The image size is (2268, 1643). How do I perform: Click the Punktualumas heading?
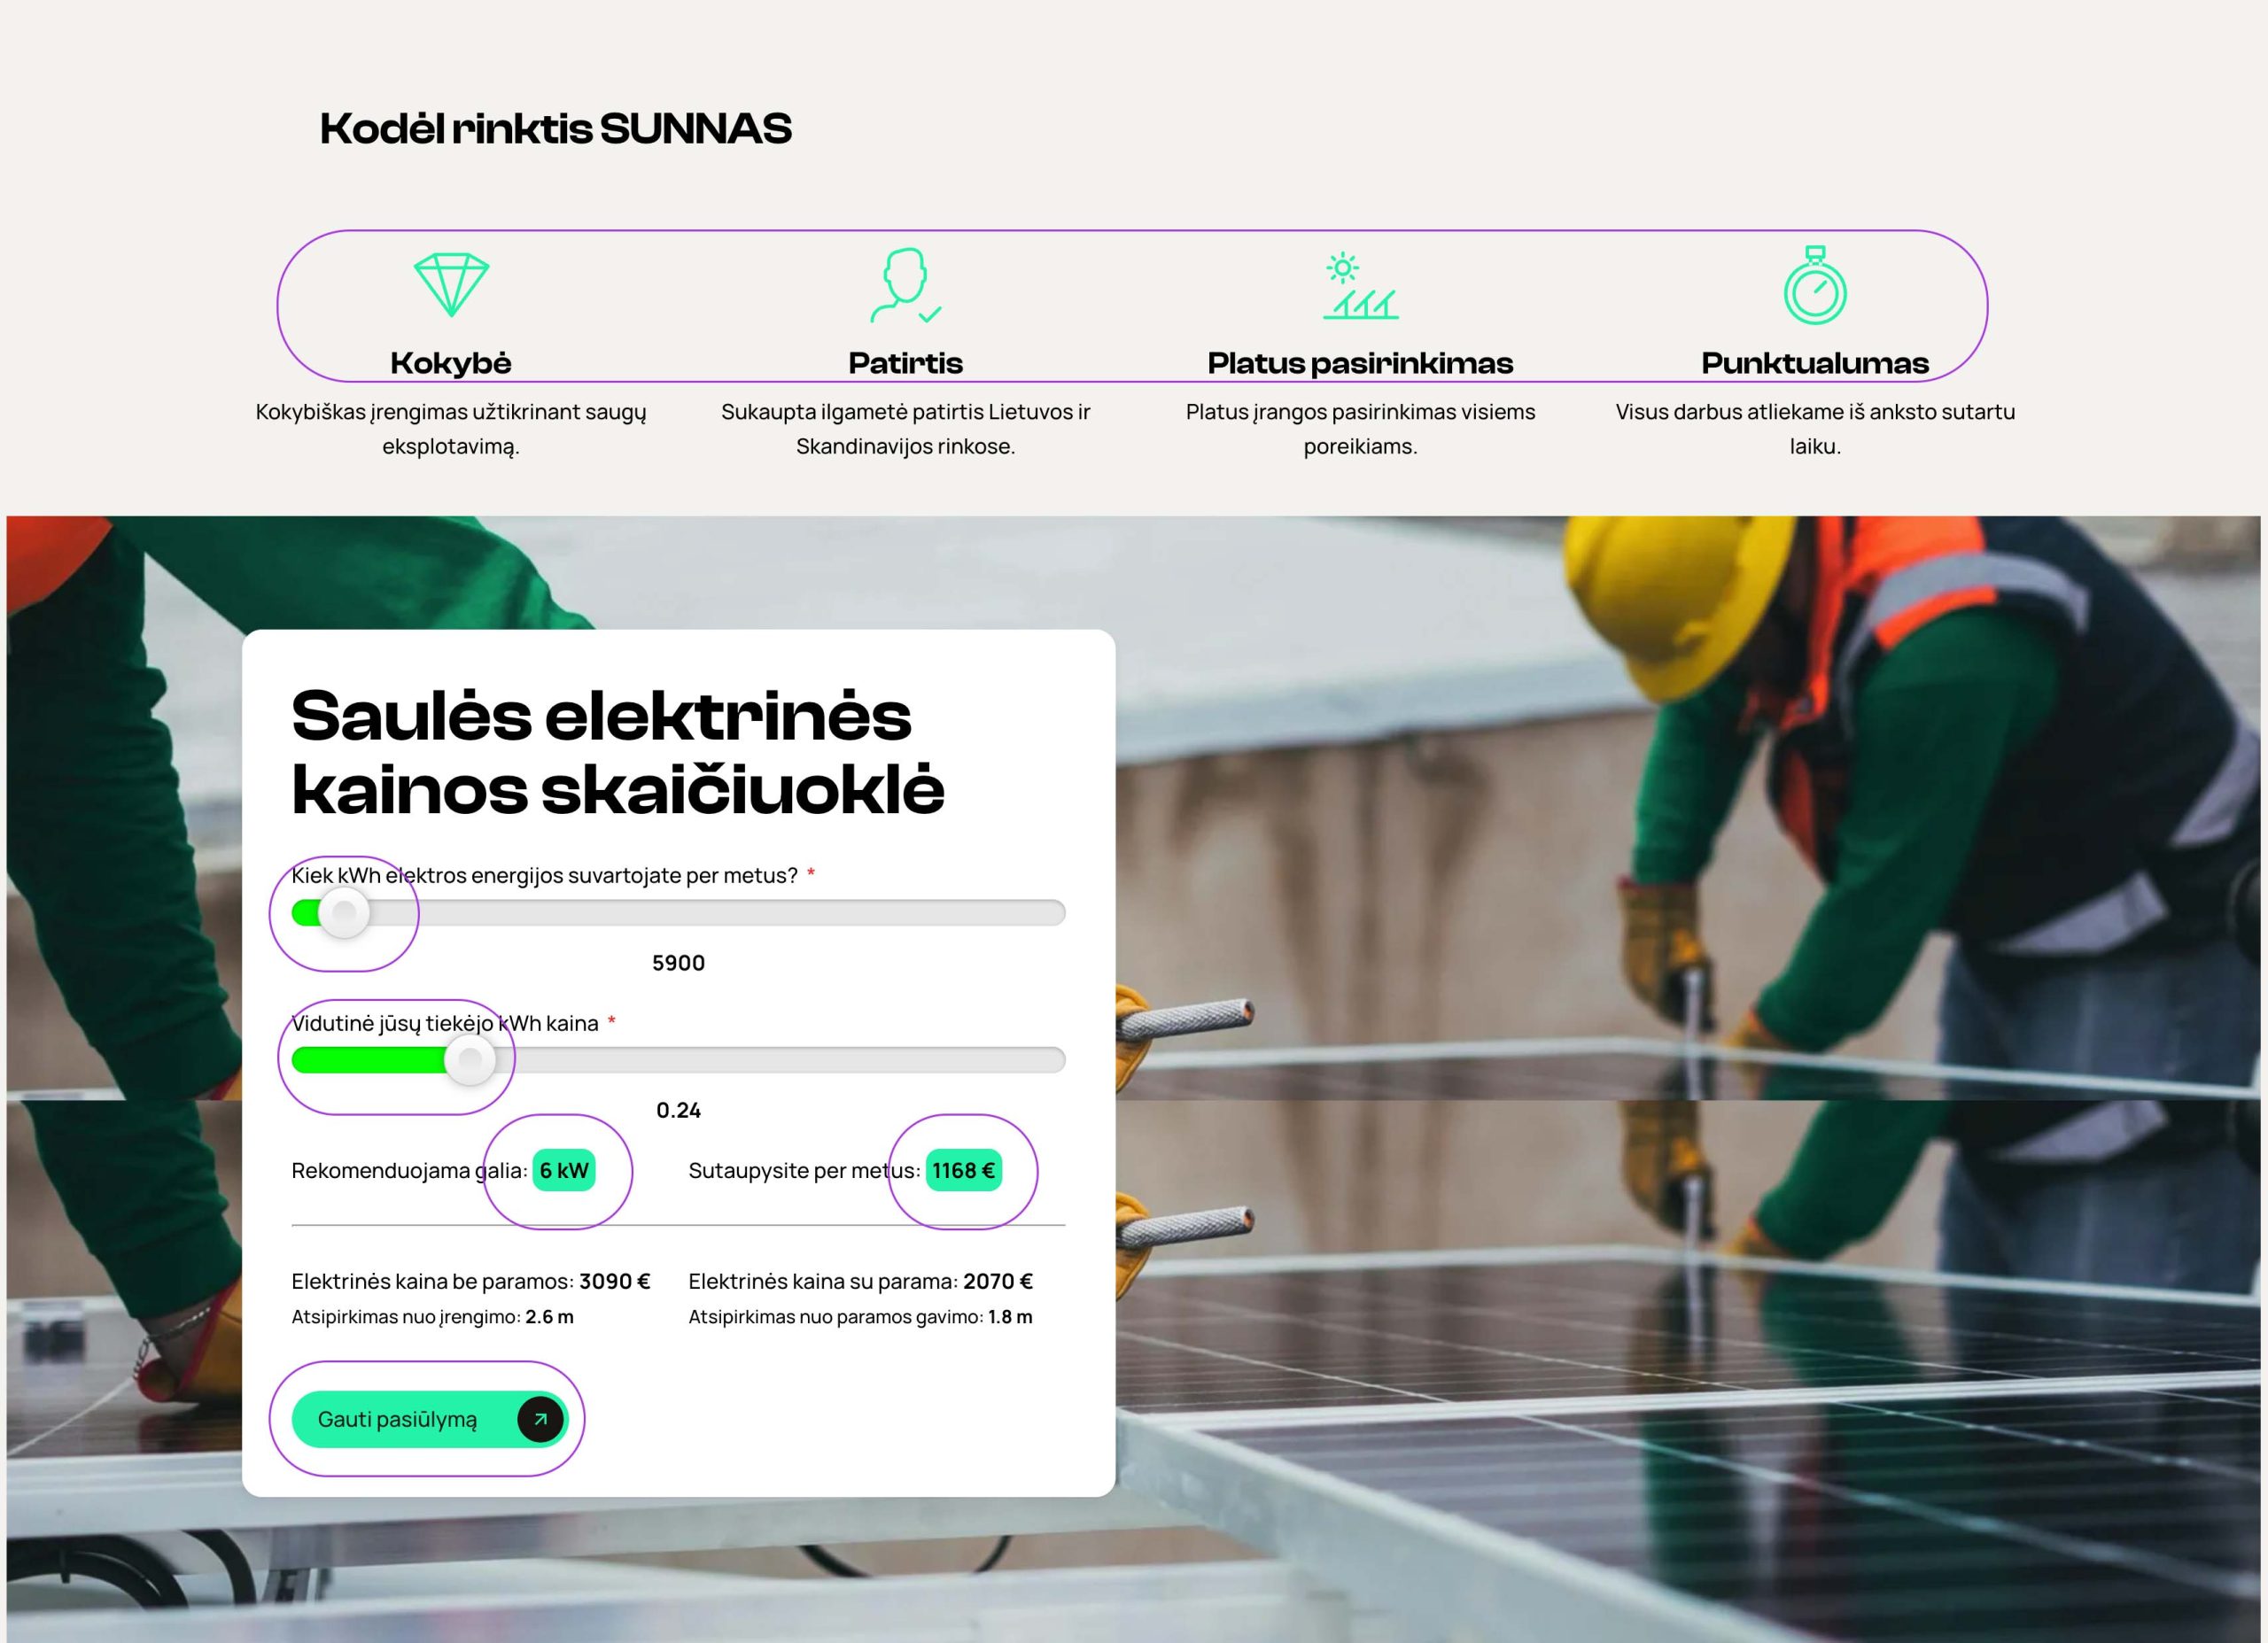[1814, 363]
